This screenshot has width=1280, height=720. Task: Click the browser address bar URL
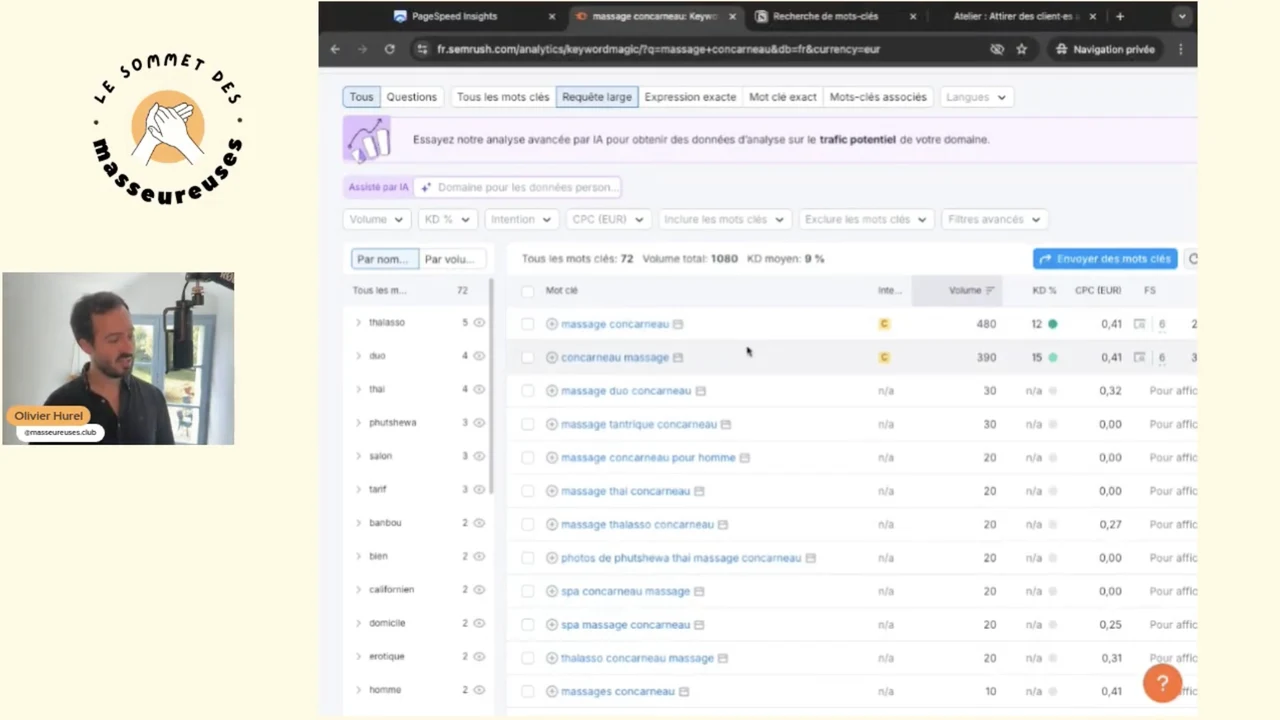click(659, 49)
